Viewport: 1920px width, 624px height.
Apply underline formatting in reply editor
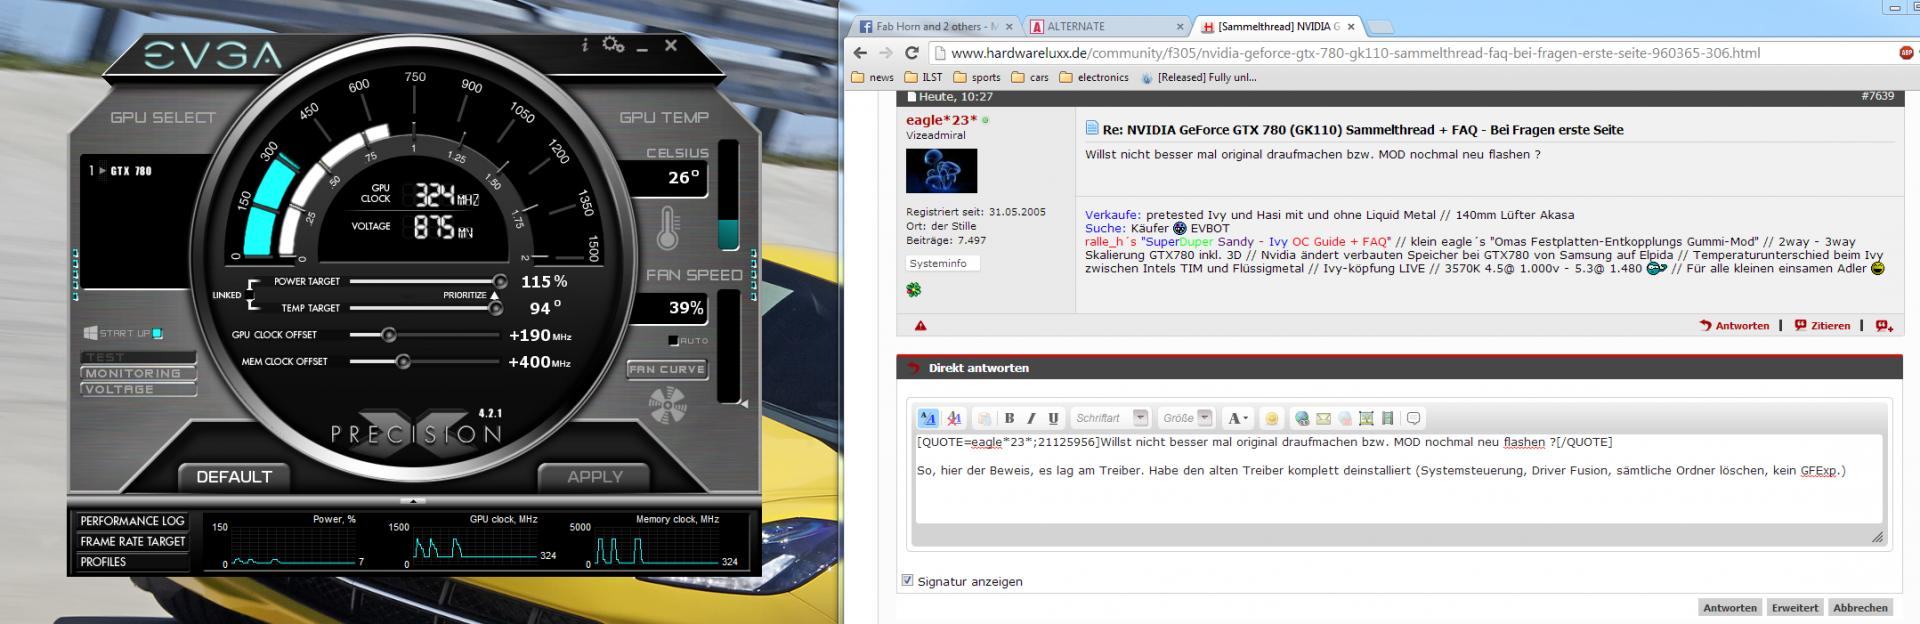[x=1053, y=418]
